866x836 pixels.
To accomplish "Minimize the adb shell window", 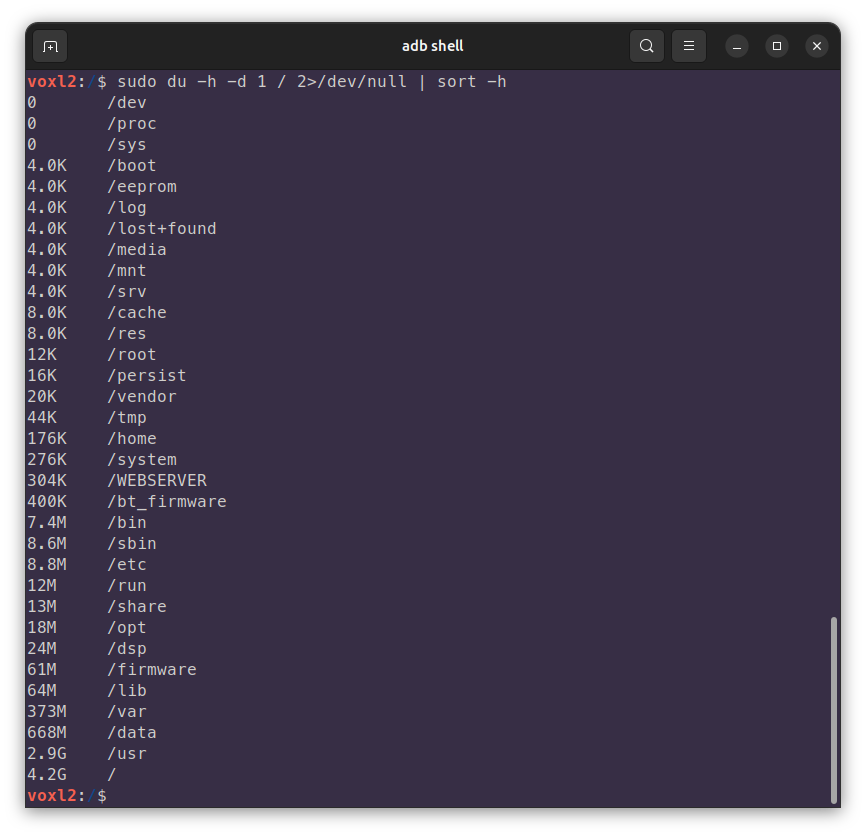I will coord(737,46).
